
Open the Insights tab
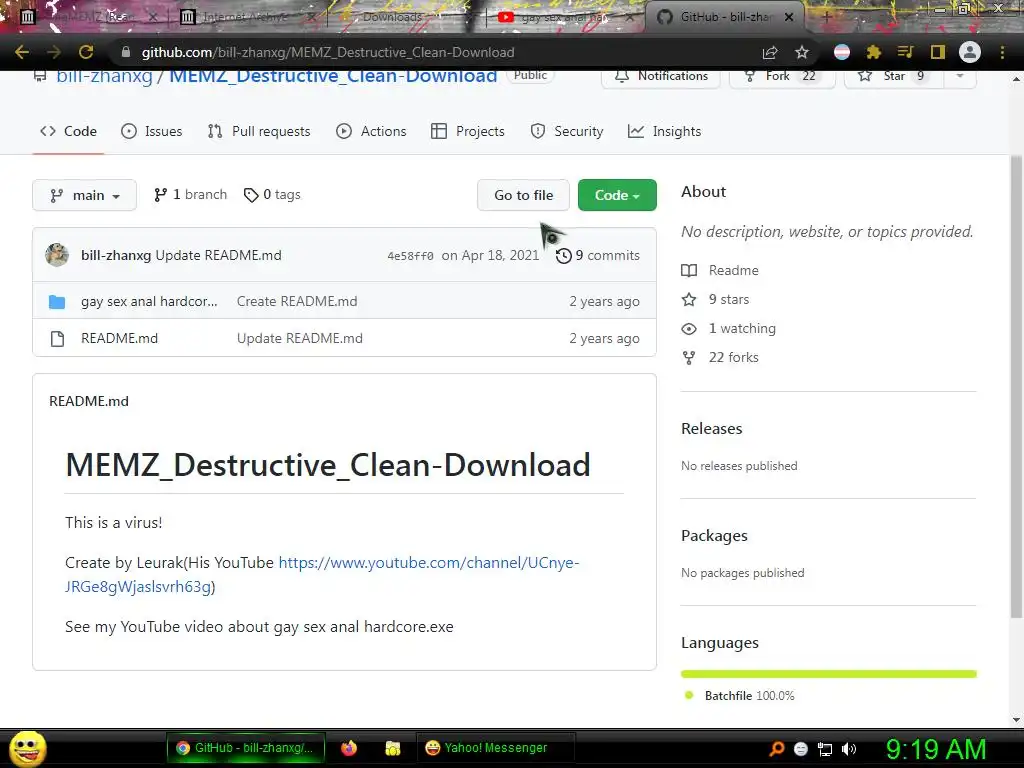(x=664, y=131)
